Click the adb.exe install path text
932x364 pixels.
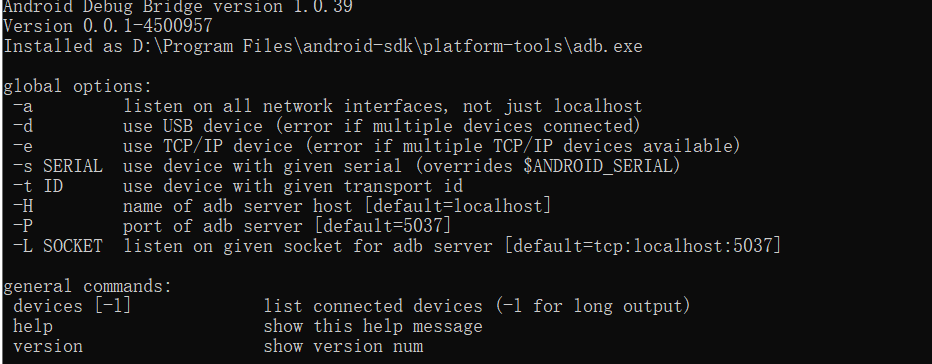pos(388,46)
